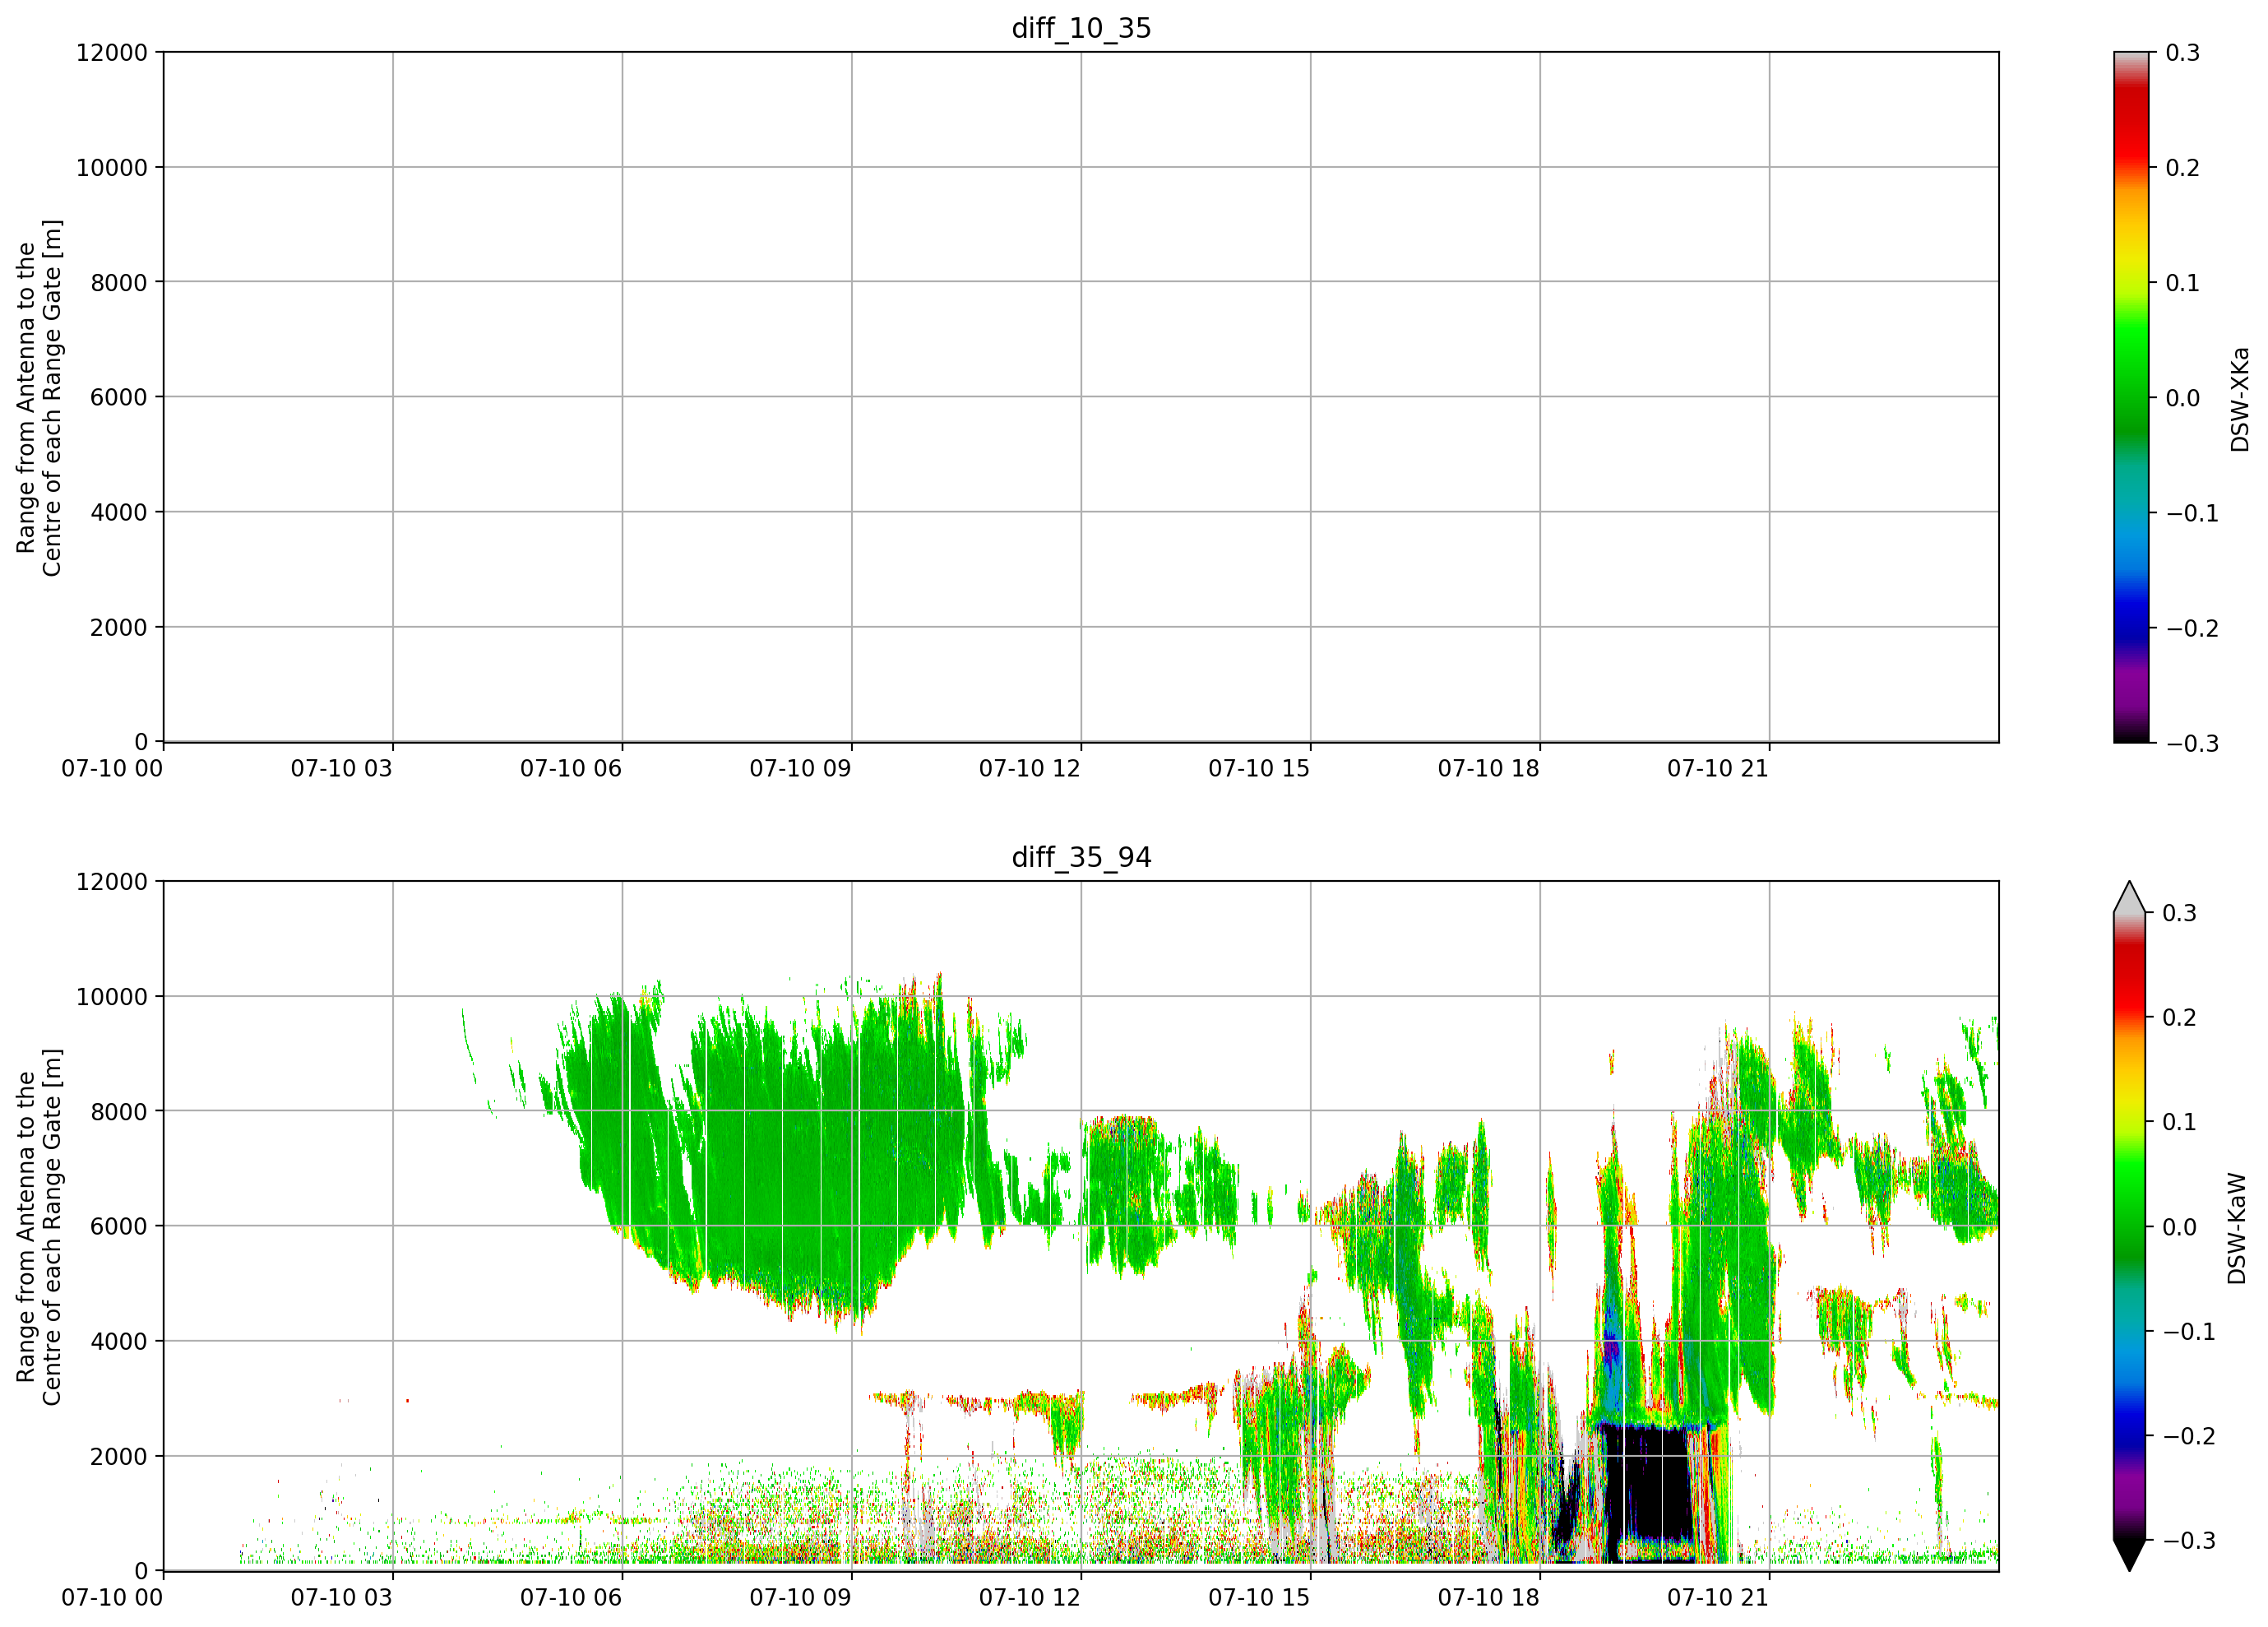The width and height of the screenshot is (2268, 1627).
Task: Click the 07-10 12 x-tick under diff_10_35
Action: (x=1030, y=768)
